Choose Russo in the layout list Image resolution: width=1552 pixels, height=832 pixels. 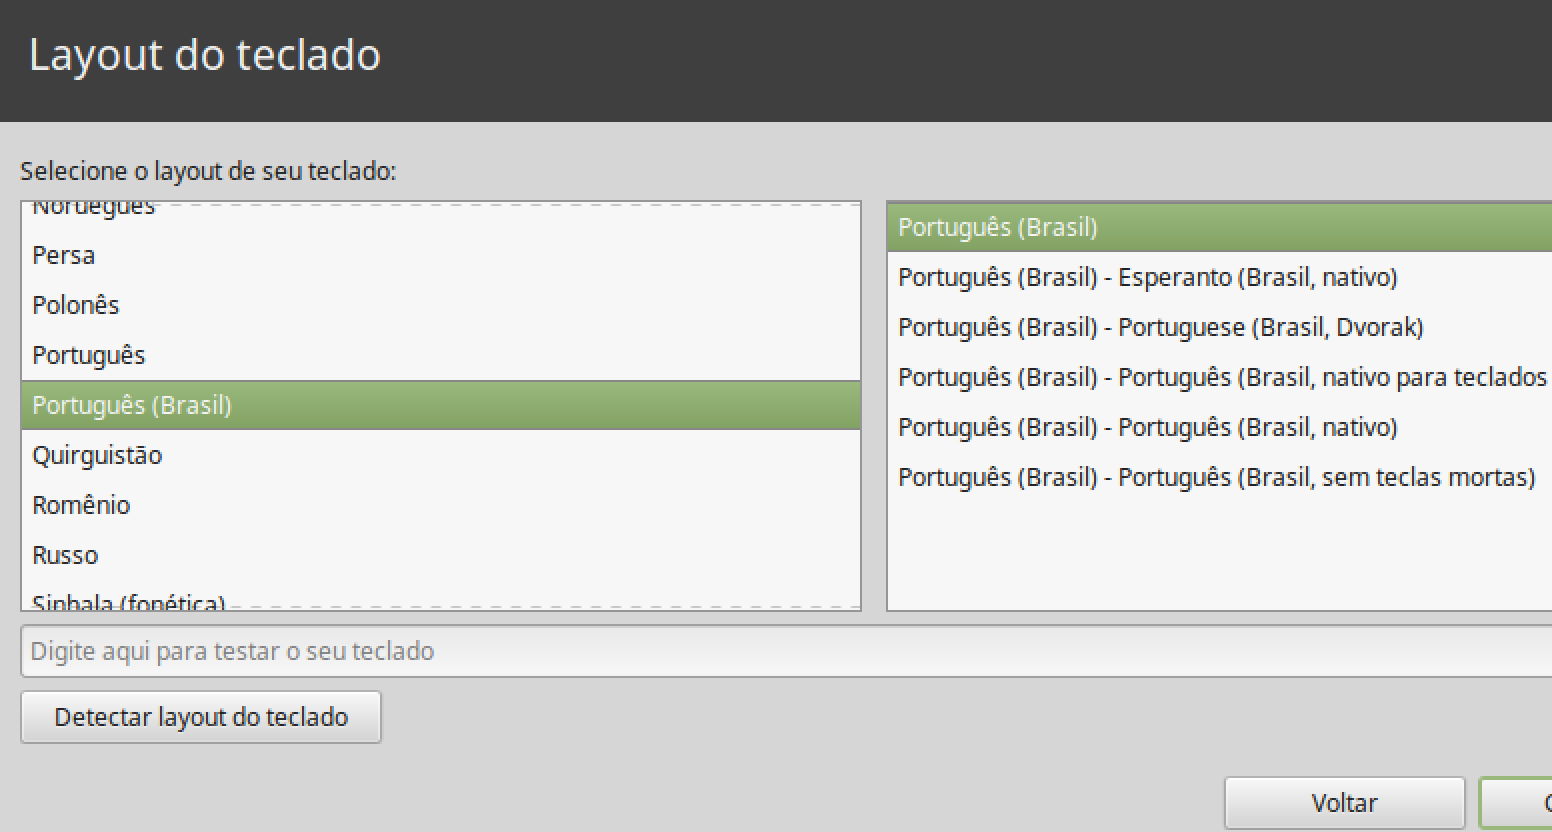coord(65,555)
